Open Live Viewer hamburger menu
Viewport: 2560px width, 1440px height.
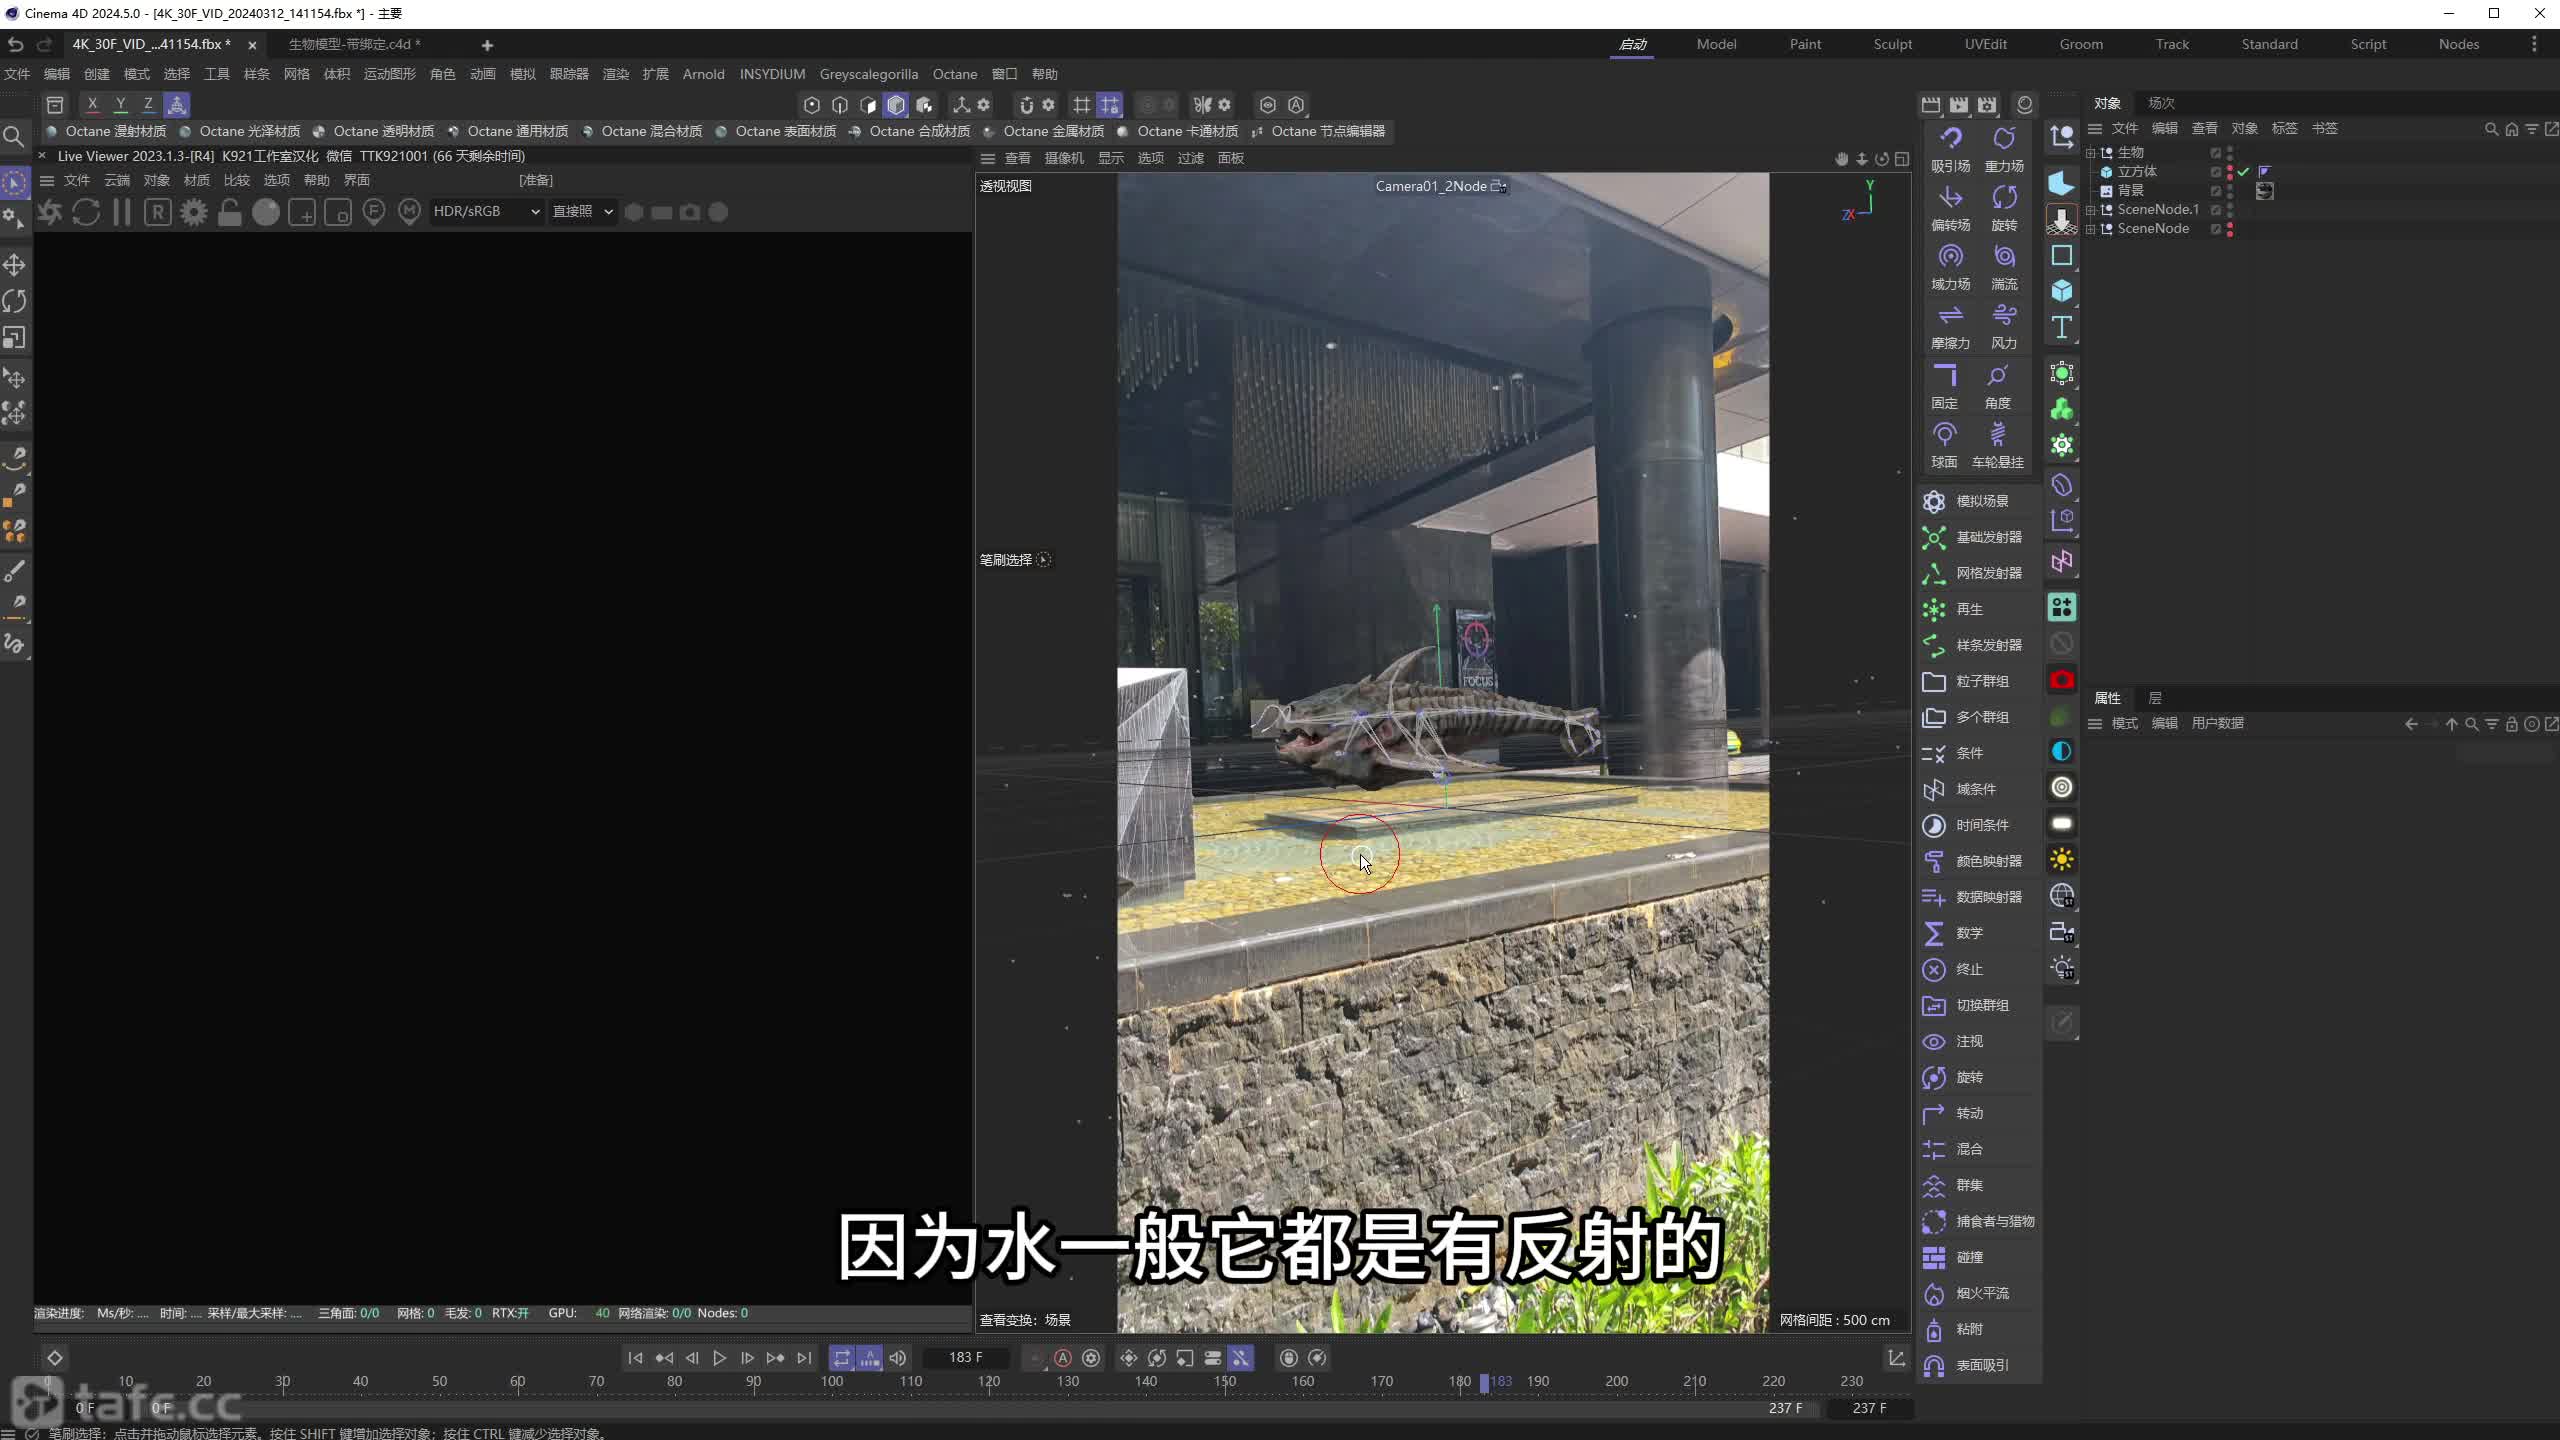(x=47, y=180)
